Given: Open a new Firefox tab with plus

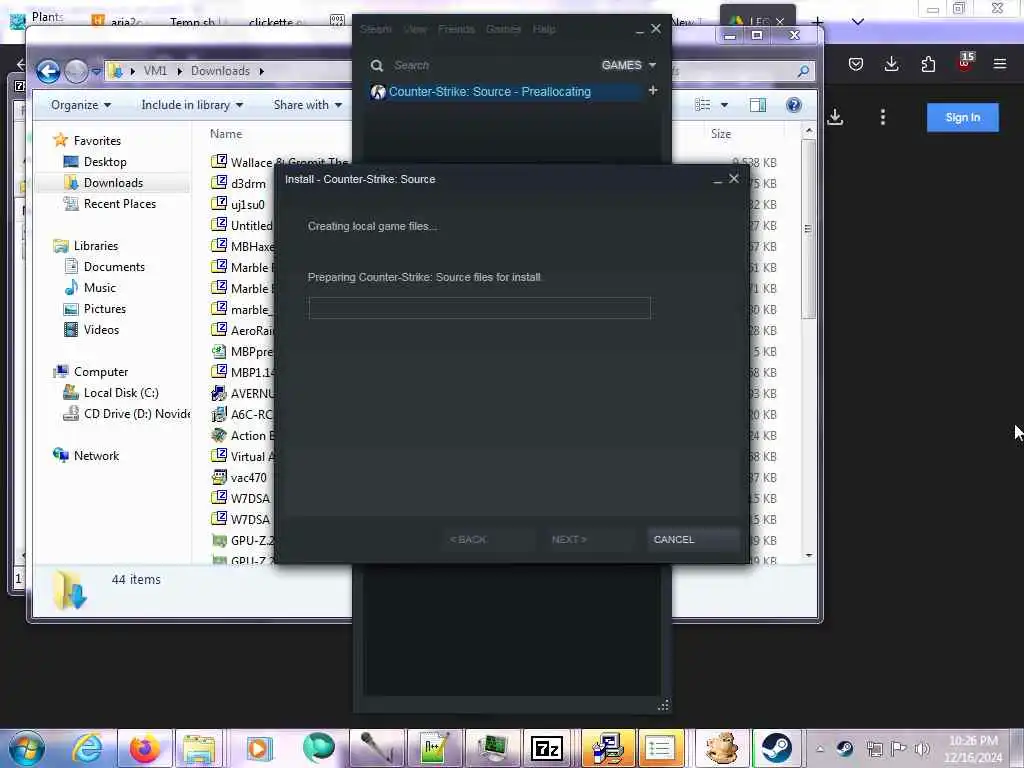Looking at the screenshot, I should 816,22.
